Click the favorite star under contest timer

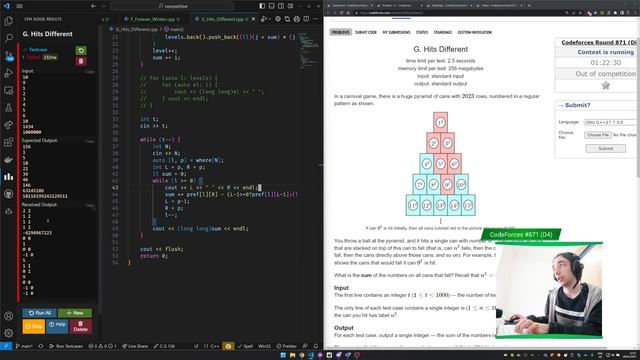606,85
